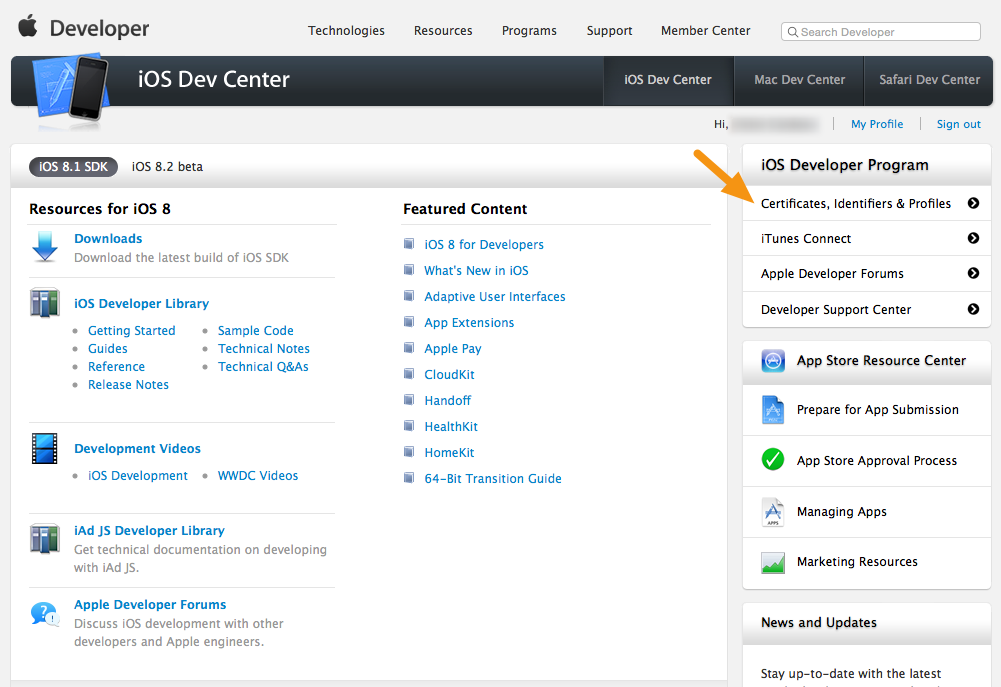Screen dimensions: 1001x687
Task: Open the Member Center menu item
Action: coord(705,31)
